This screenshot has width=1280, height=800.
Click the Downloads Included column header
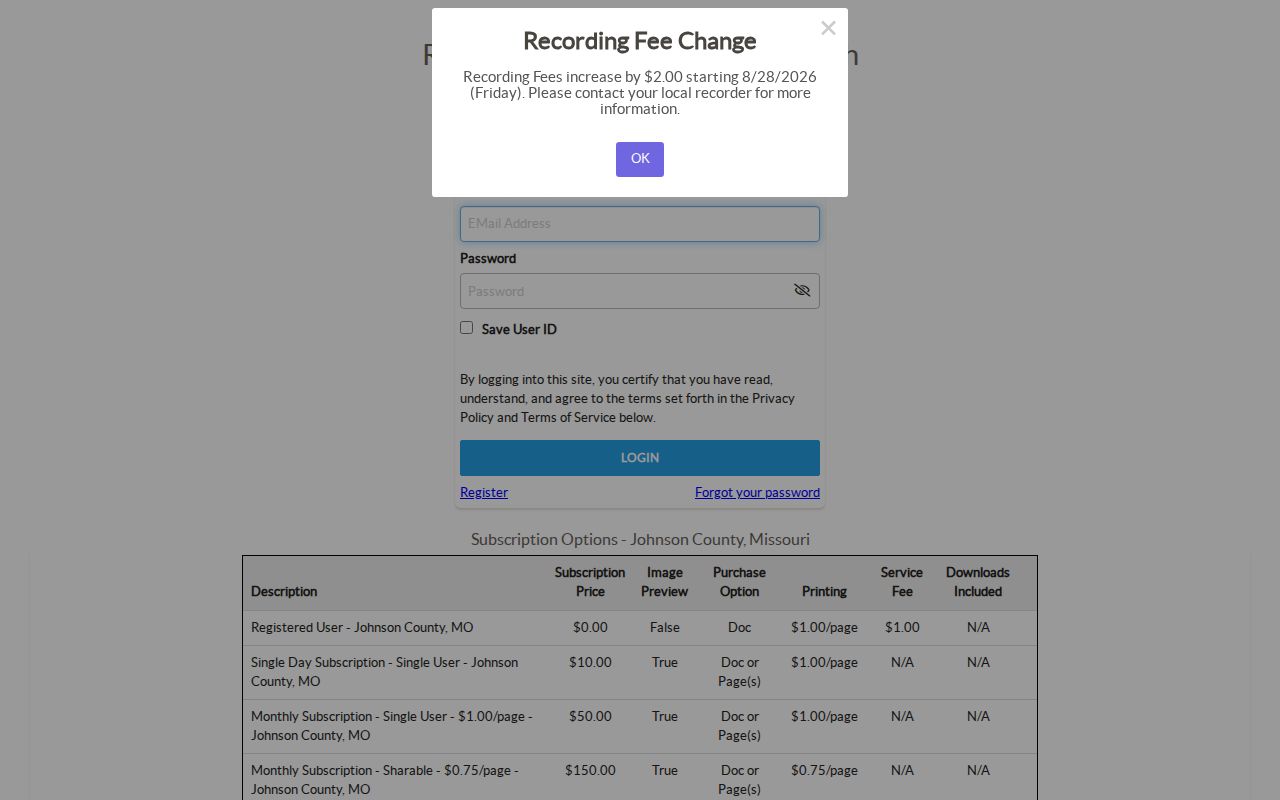pos(978,582)
